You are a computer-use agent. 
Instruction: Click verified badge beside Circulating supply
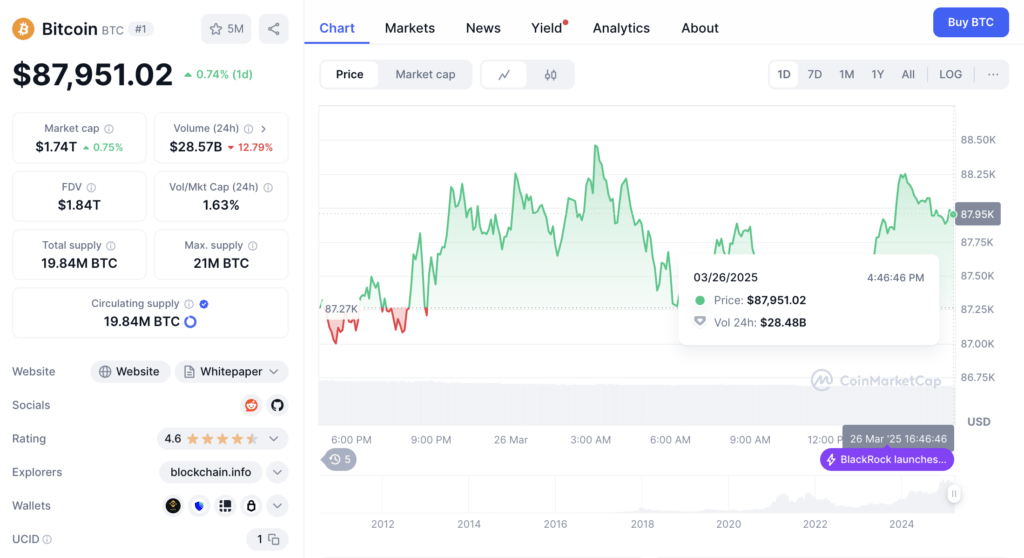[x=204, y=304]
